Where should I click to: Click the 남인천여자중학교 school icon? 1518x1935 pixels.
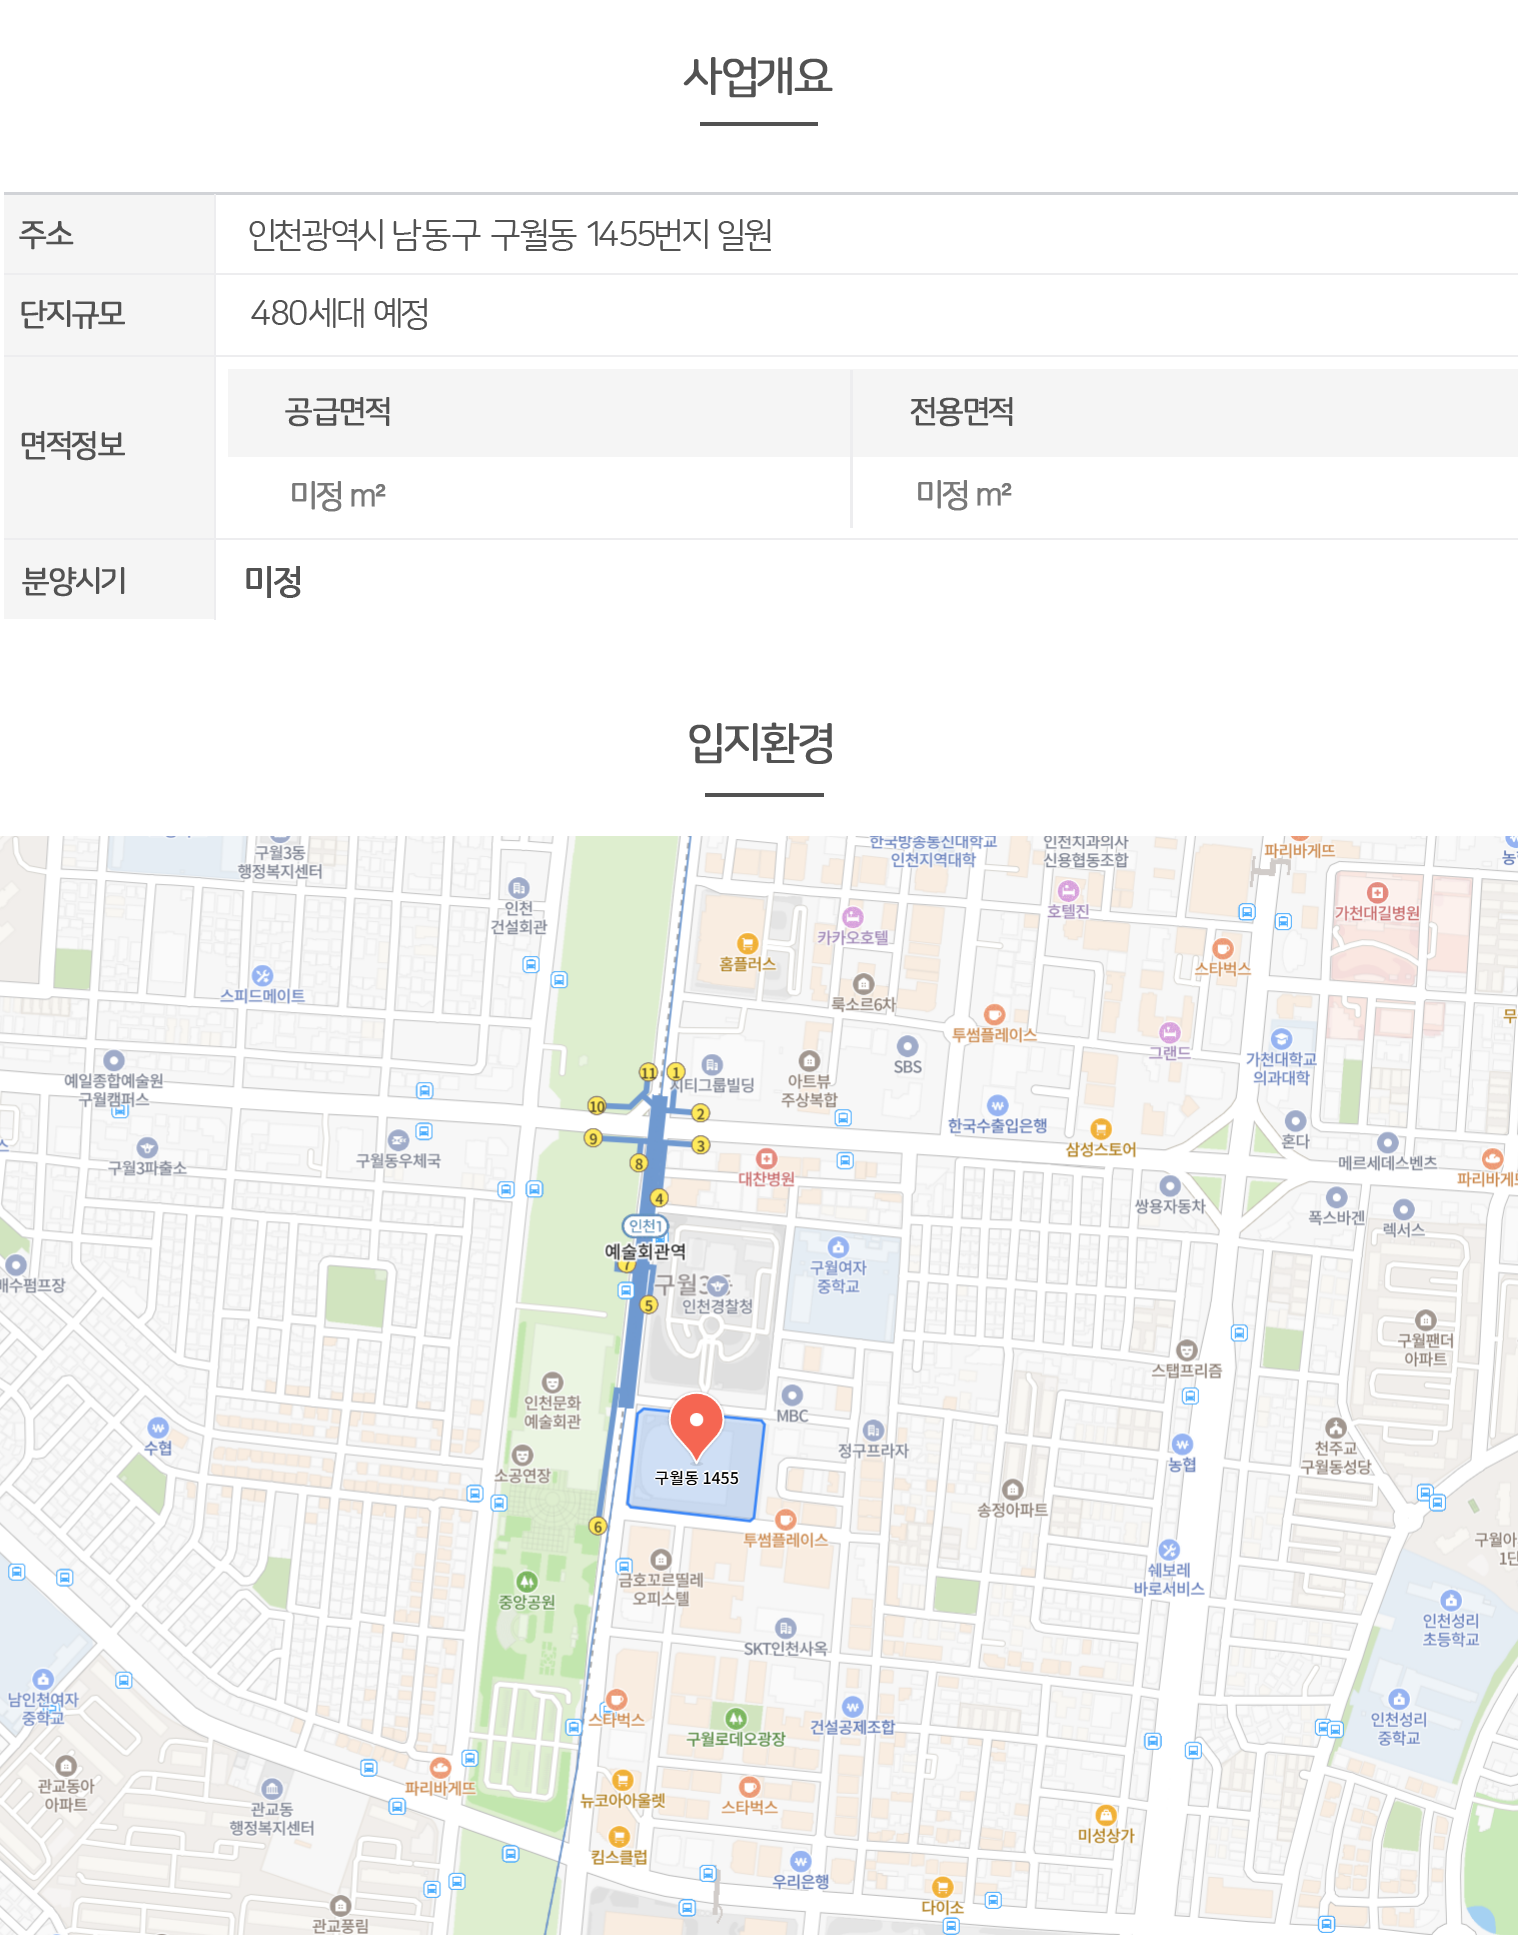pyautogui.click(x=43, y=1679)
